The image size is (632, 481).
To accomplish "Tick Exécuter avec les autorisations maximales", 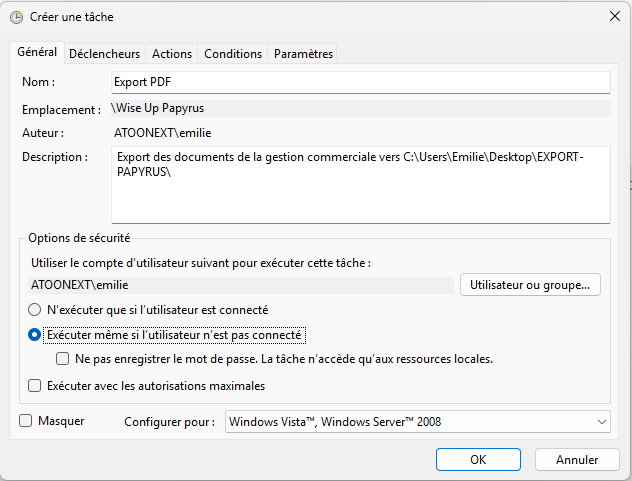I will [x=35, y=386].
